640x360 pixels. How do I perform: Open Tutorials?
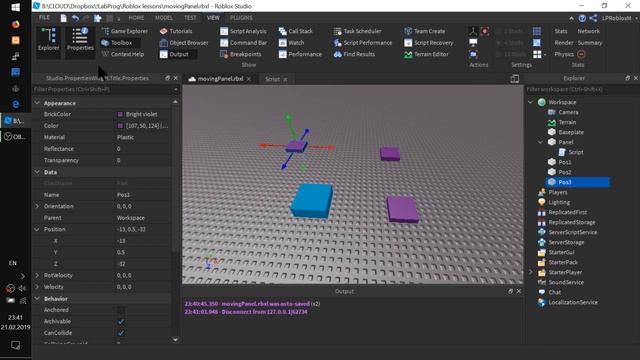[x=176, y=31]
